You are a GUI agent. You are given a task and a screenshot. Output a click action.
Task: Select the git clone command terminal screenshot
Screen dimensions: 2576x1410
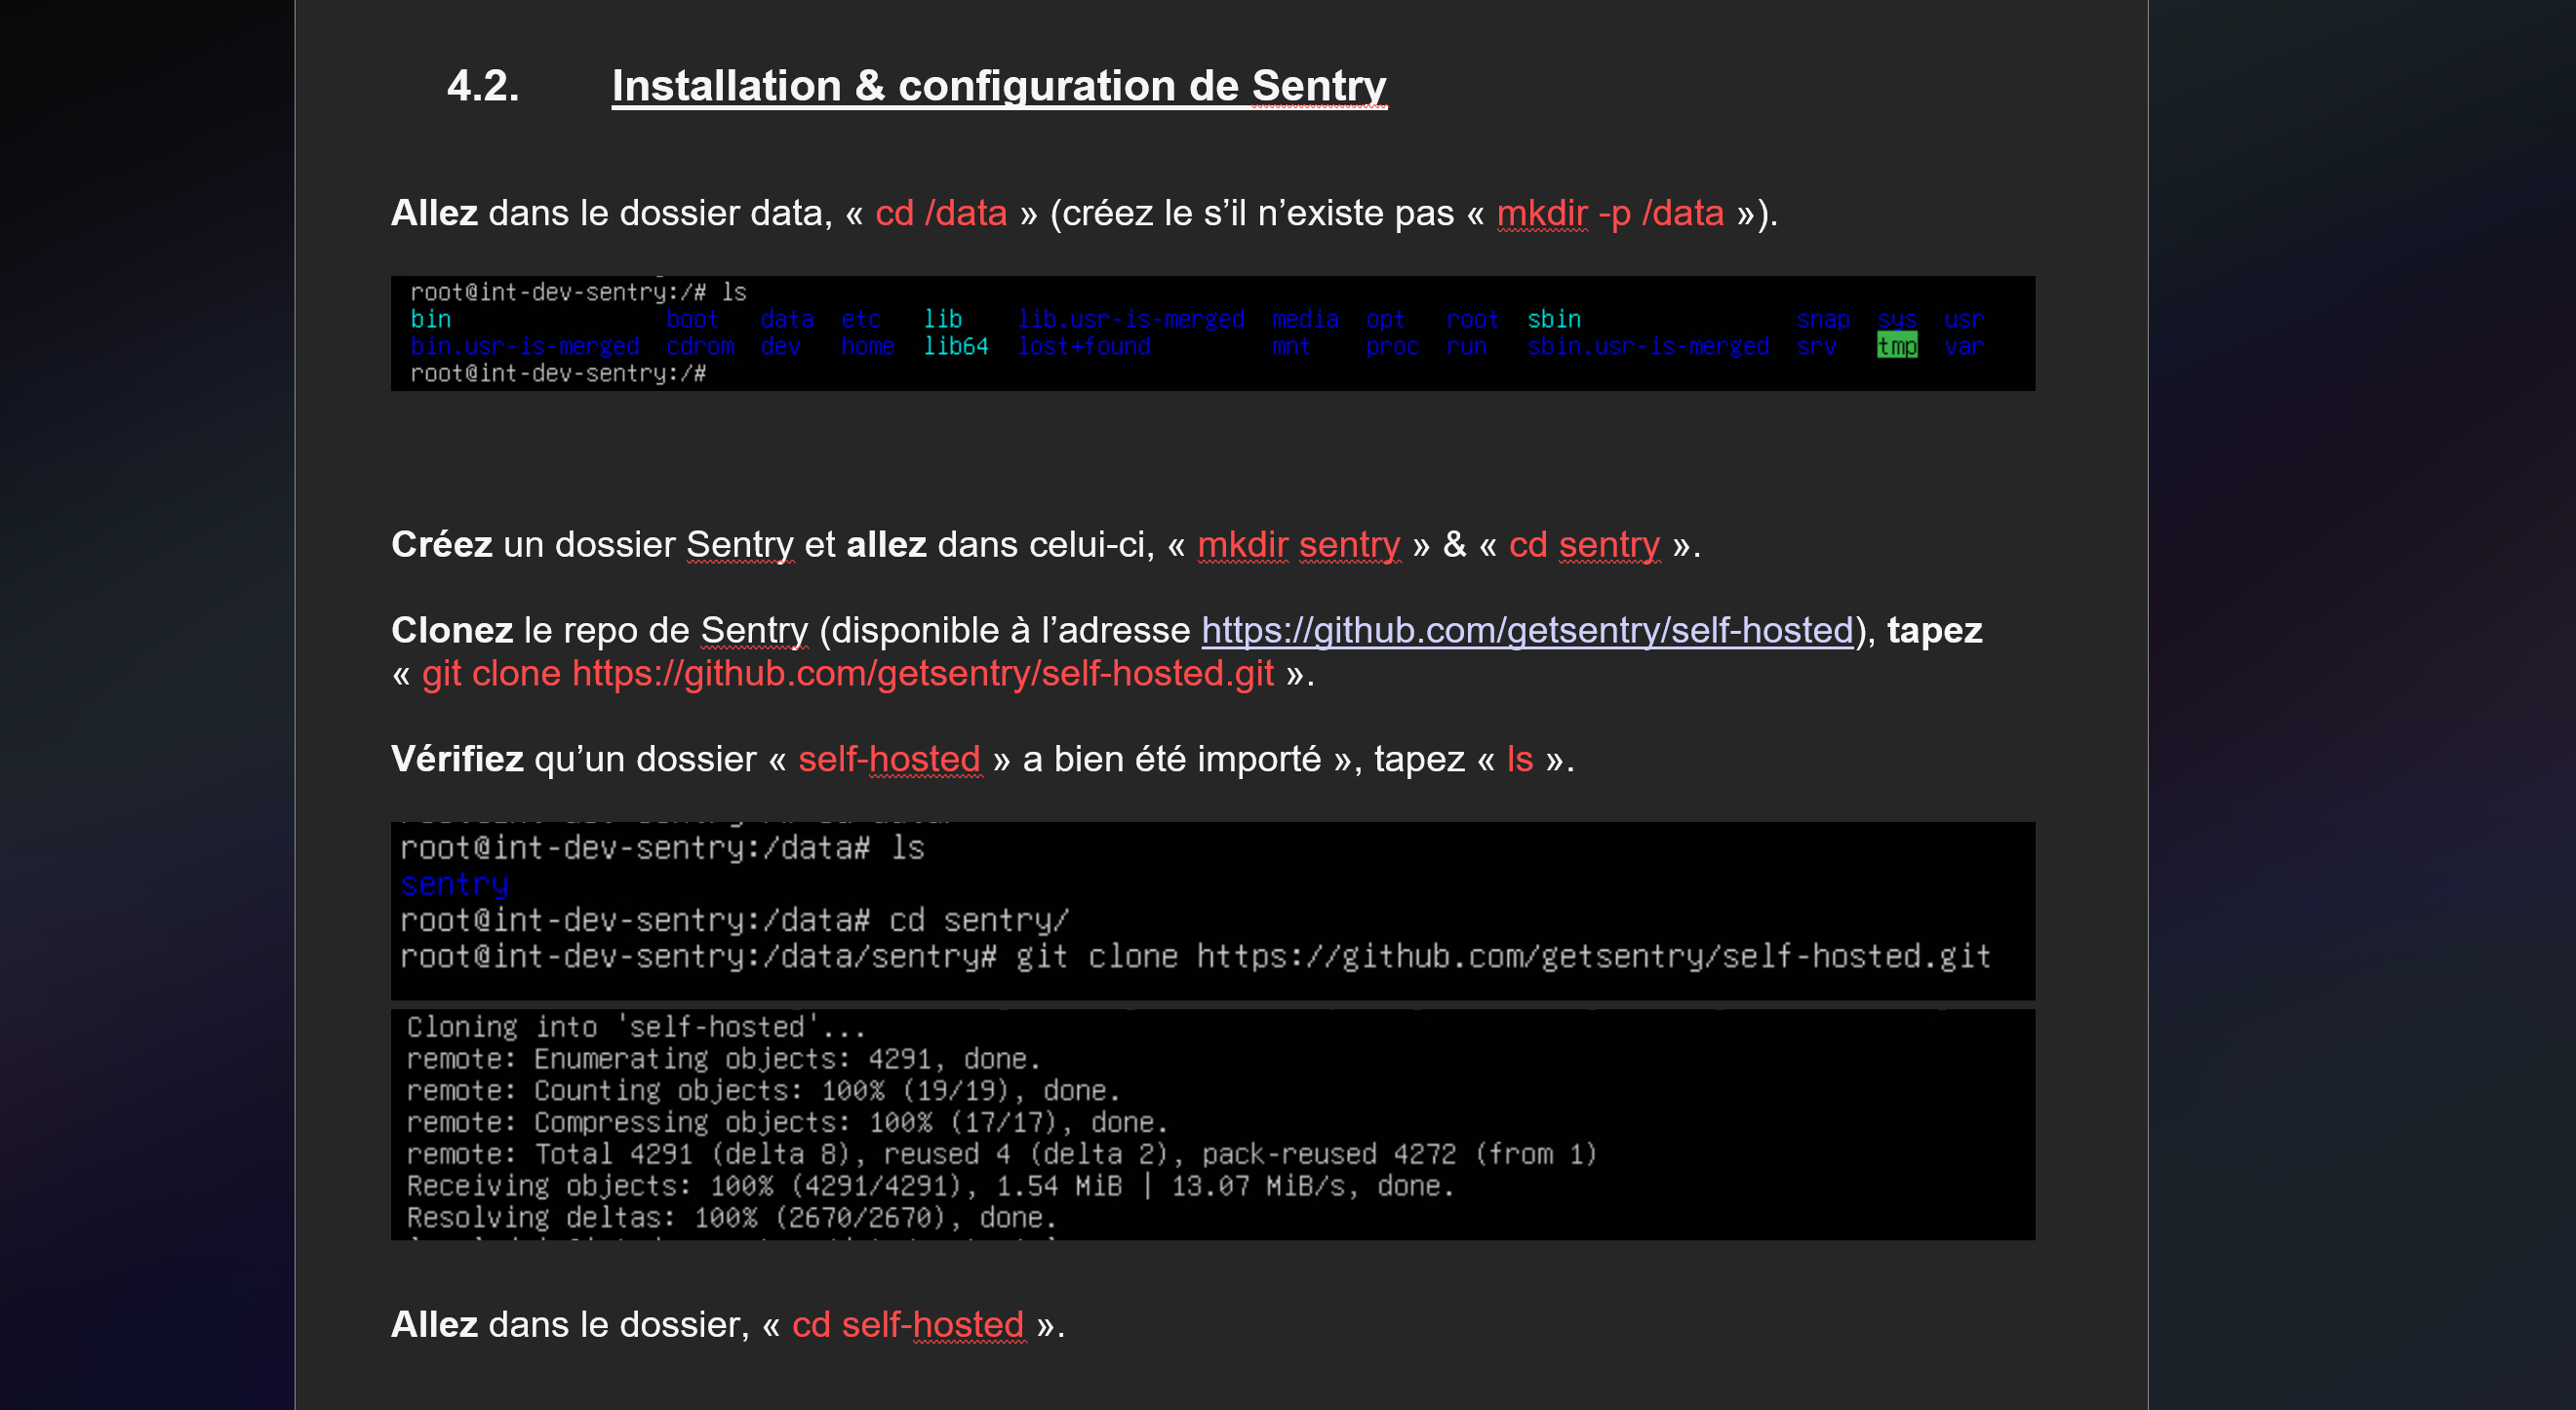(x=1211, y=910)
